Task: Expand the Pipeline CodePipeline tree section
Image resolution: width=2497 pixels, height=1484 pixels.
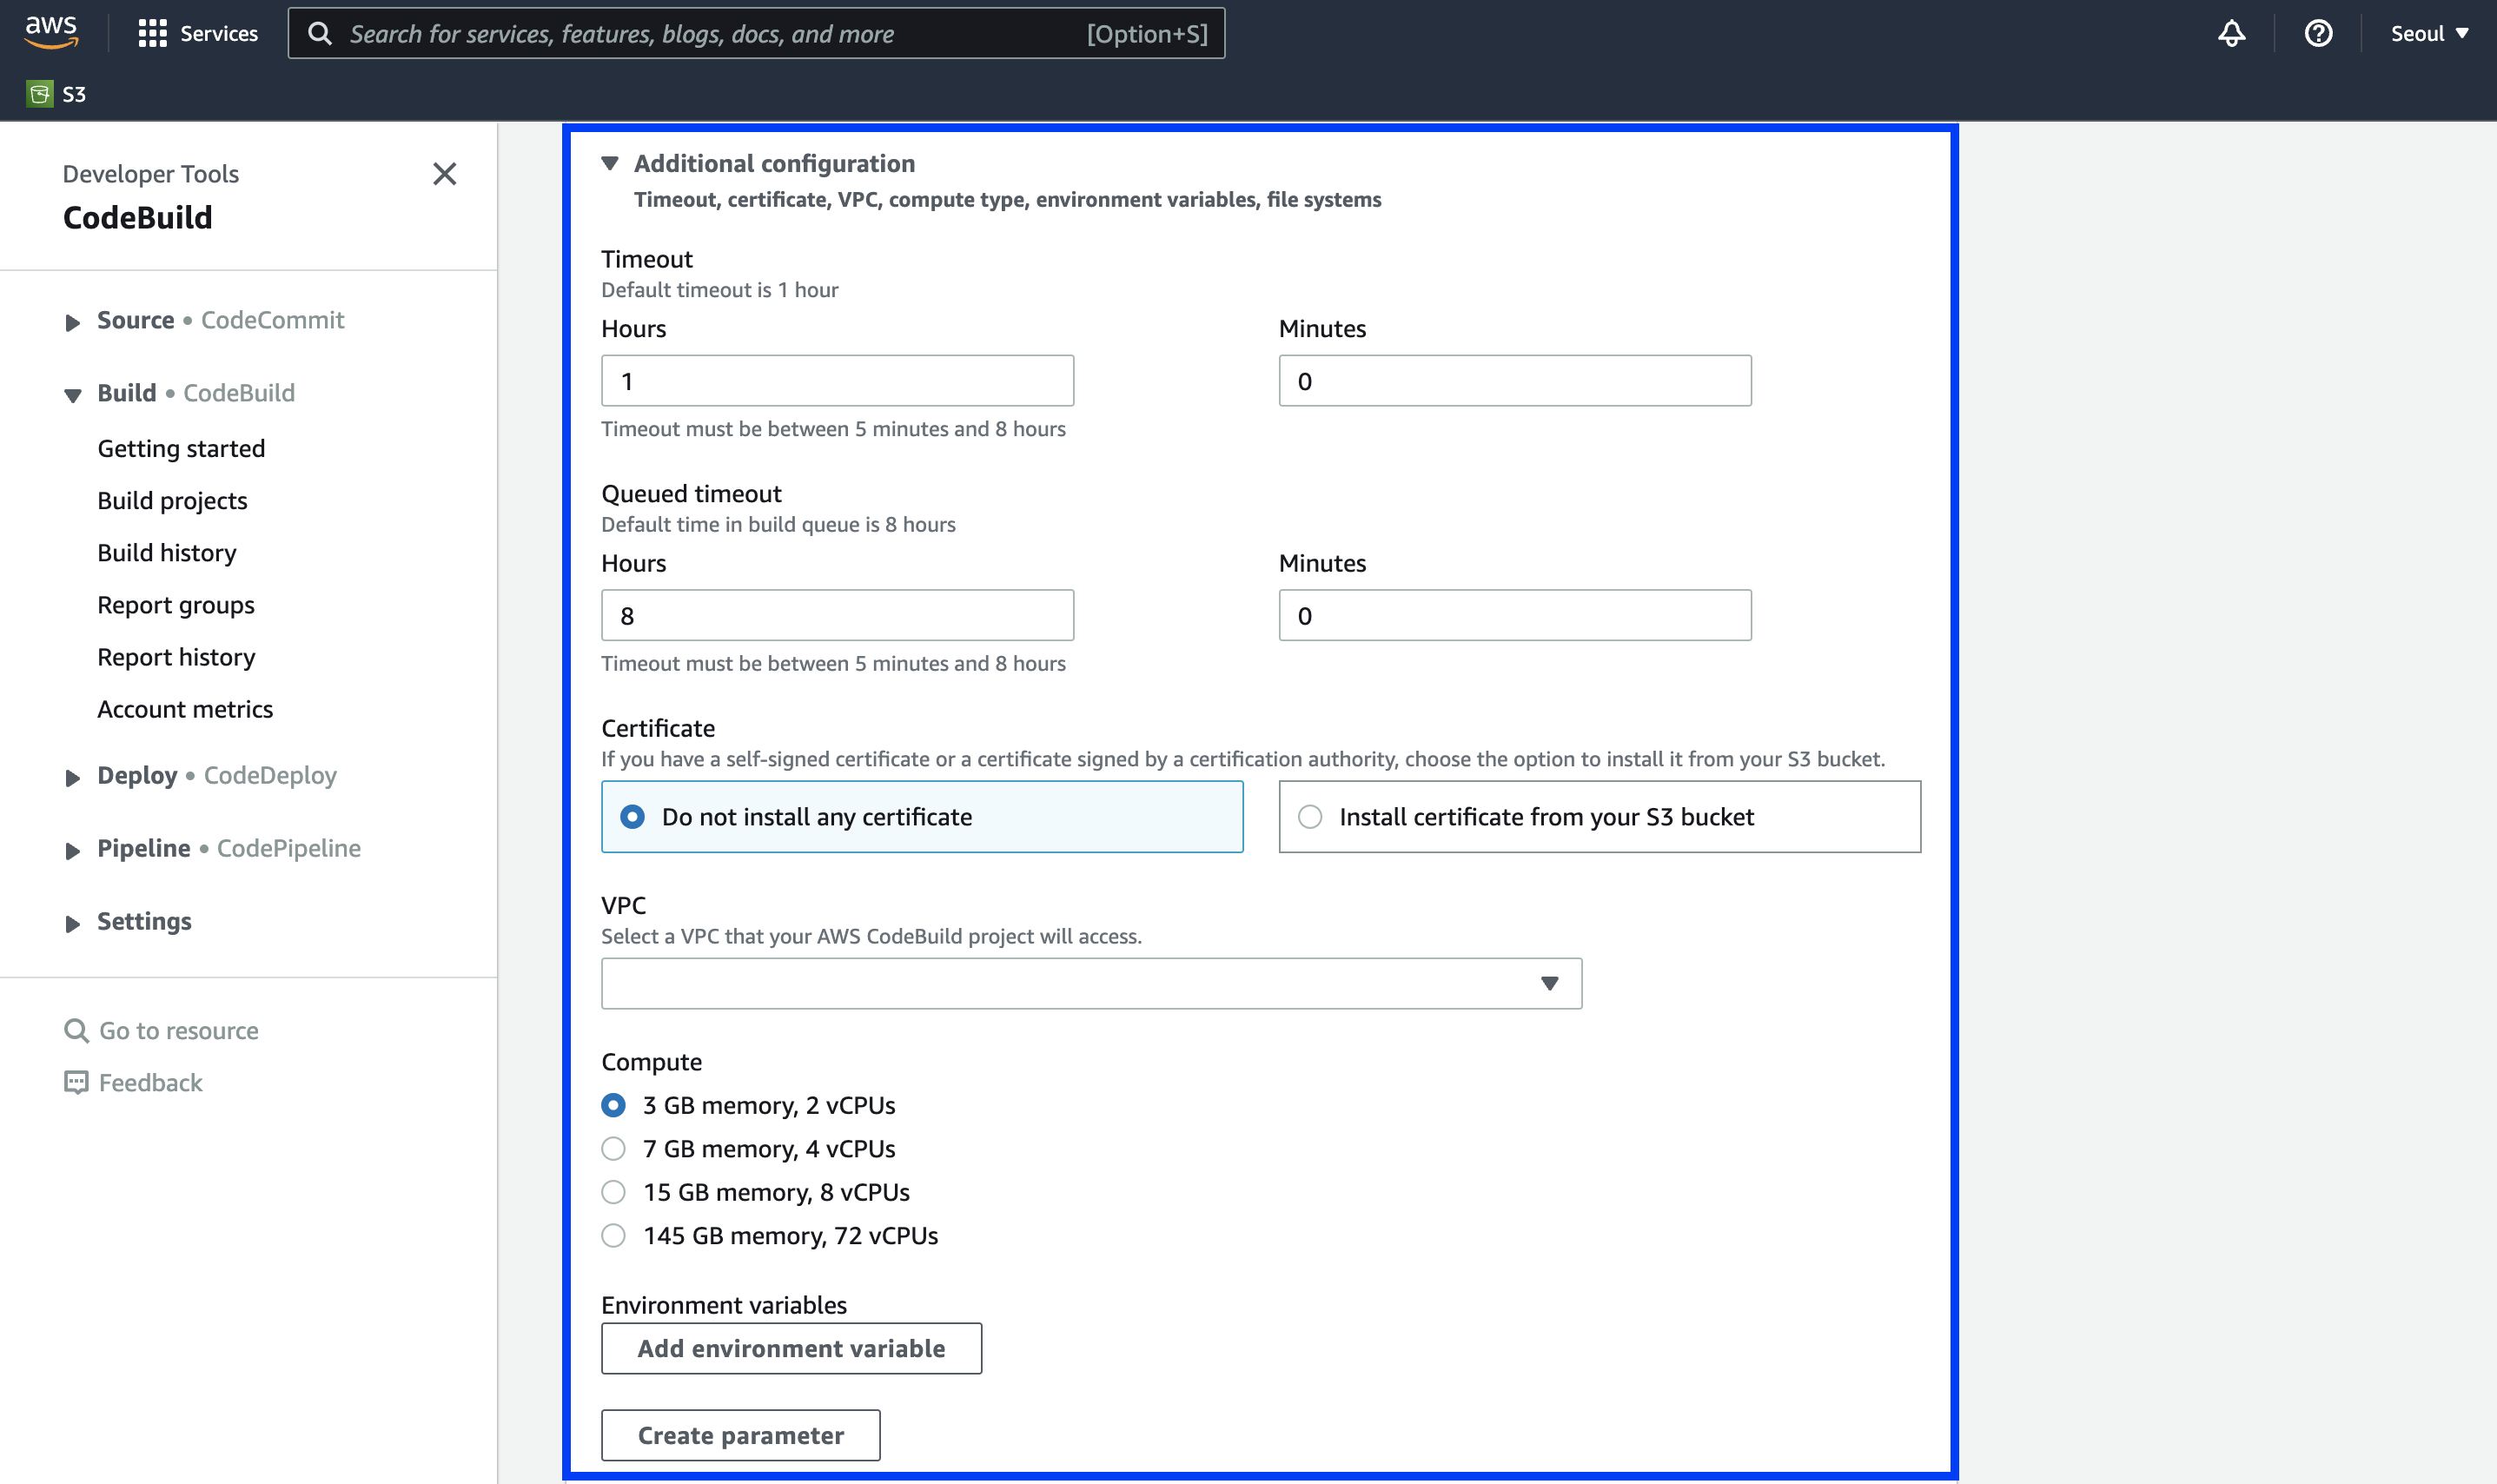Action: click(72, 850)
